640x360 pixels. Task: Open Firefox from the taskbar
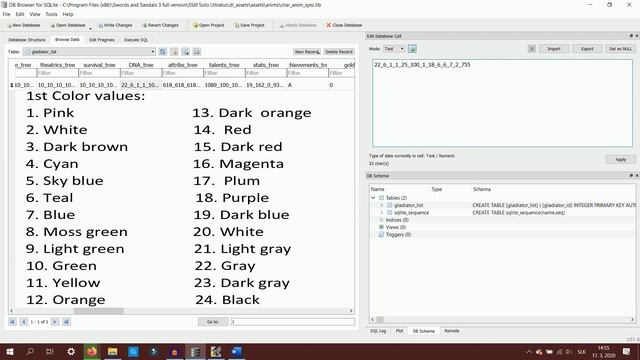coord(92,351)
